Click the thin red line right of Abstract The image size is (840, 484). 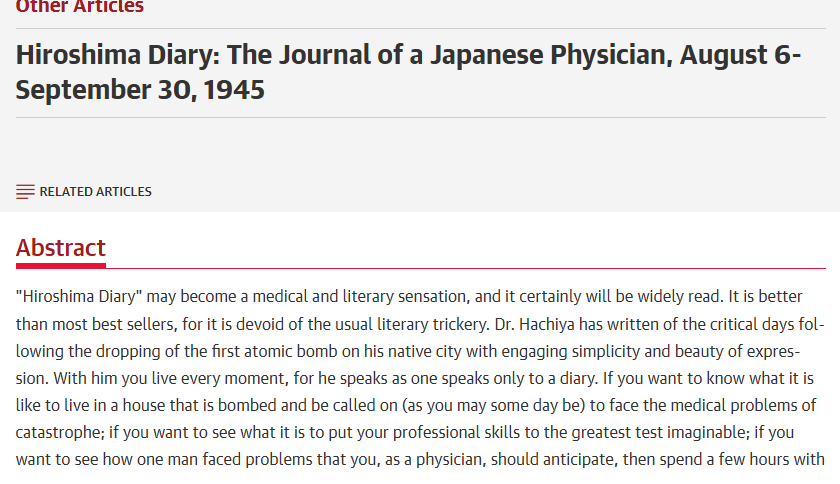[466, 268]
